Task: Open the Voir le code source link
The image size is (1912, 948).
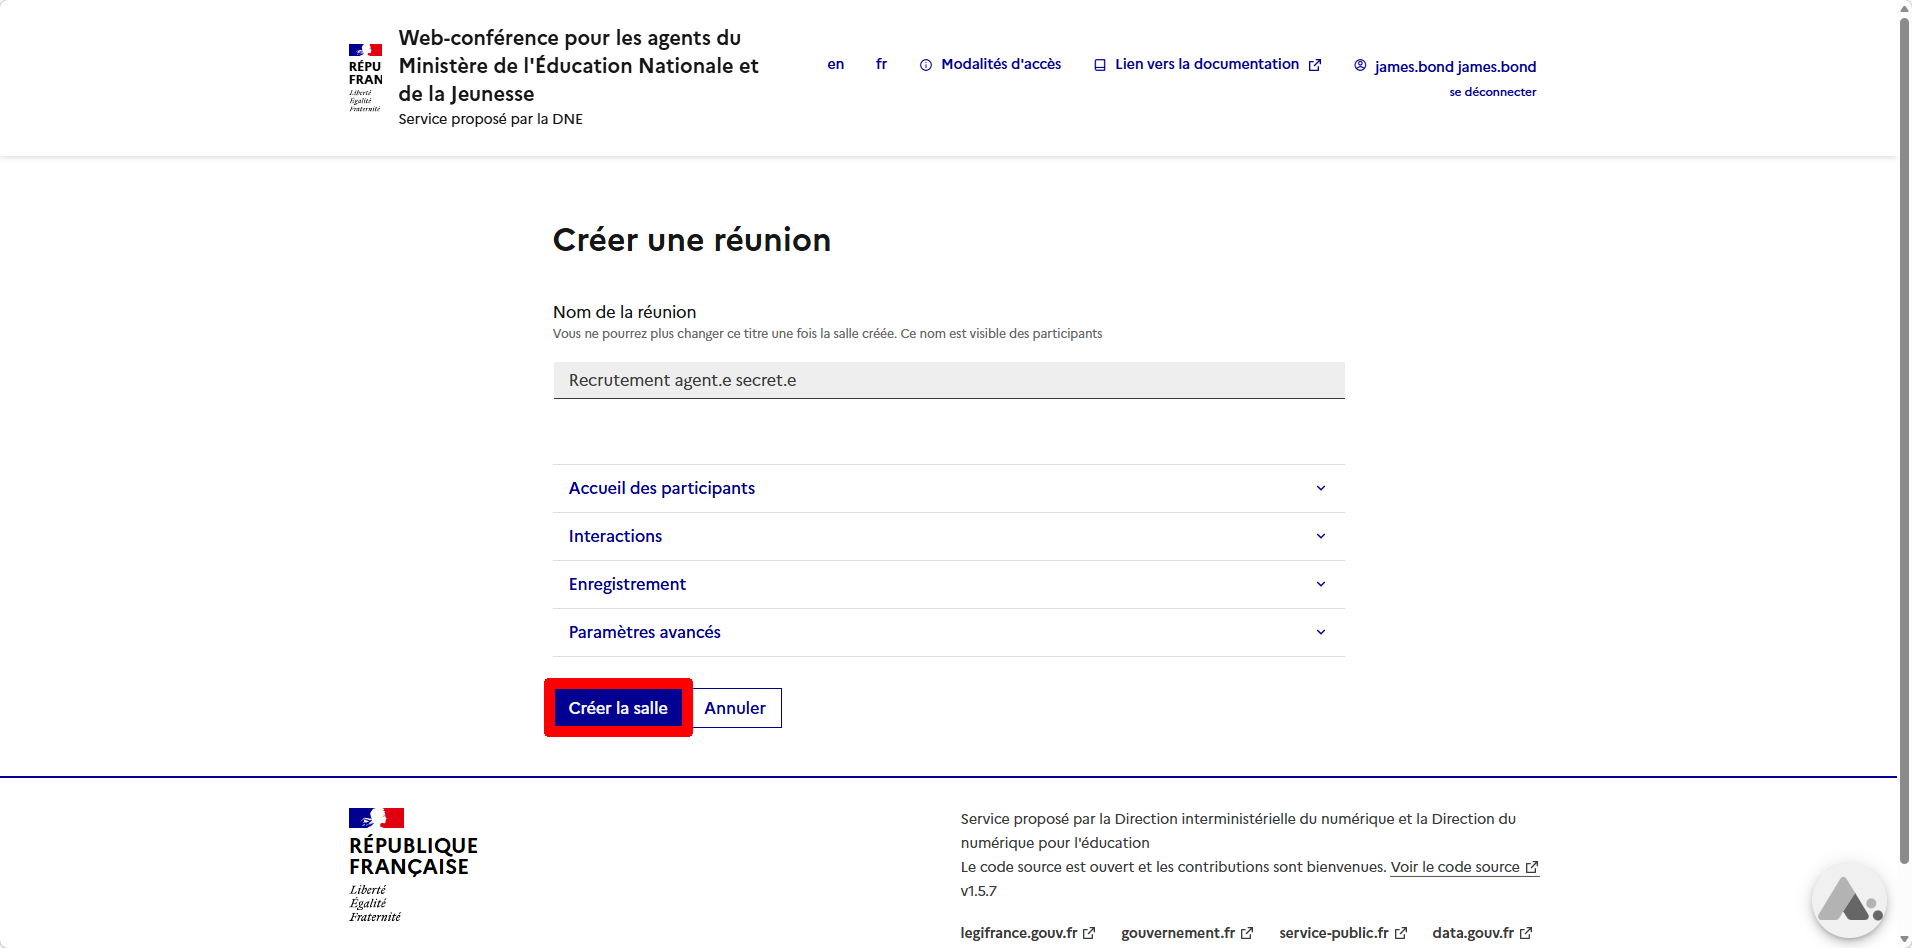Action: click(1464, 867)
